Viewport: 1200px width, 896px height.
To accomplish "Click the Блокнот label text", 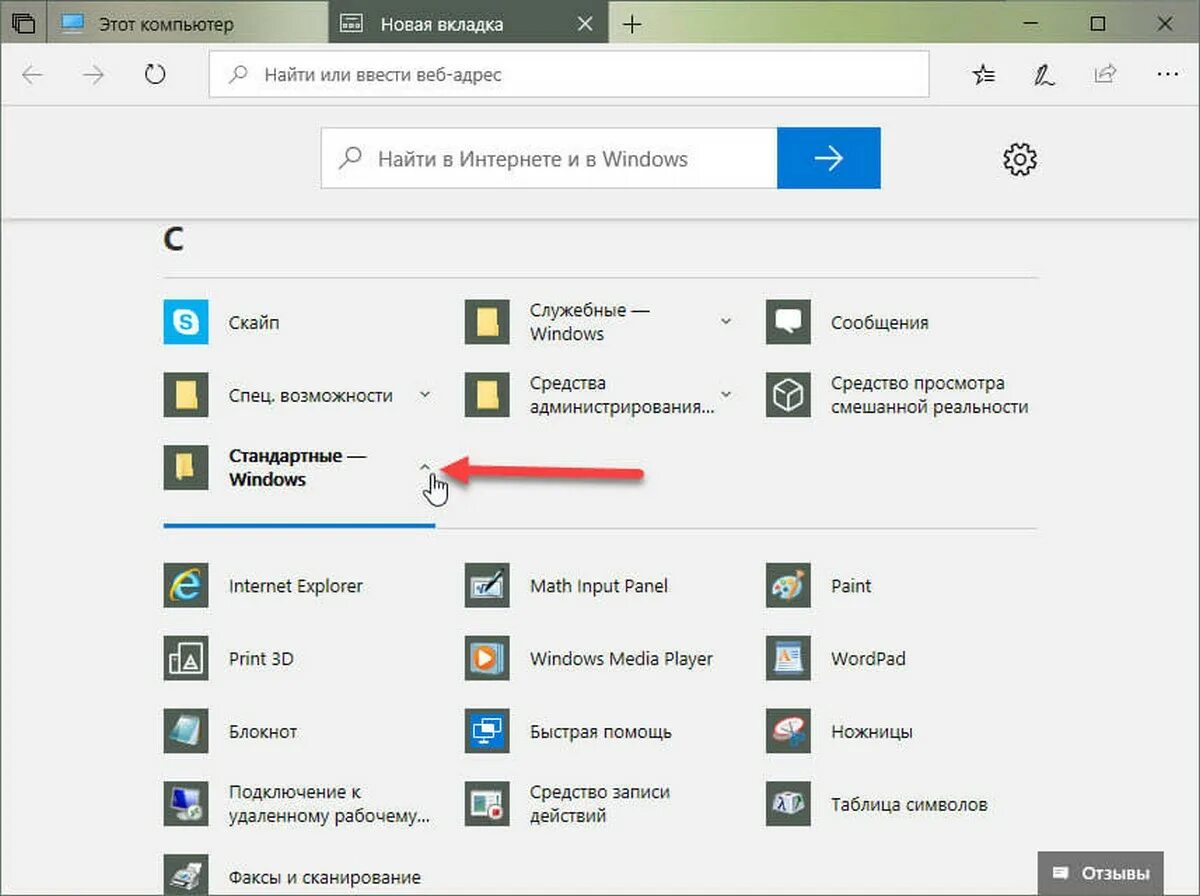I will pyautogui.click(x=263, y=731).
